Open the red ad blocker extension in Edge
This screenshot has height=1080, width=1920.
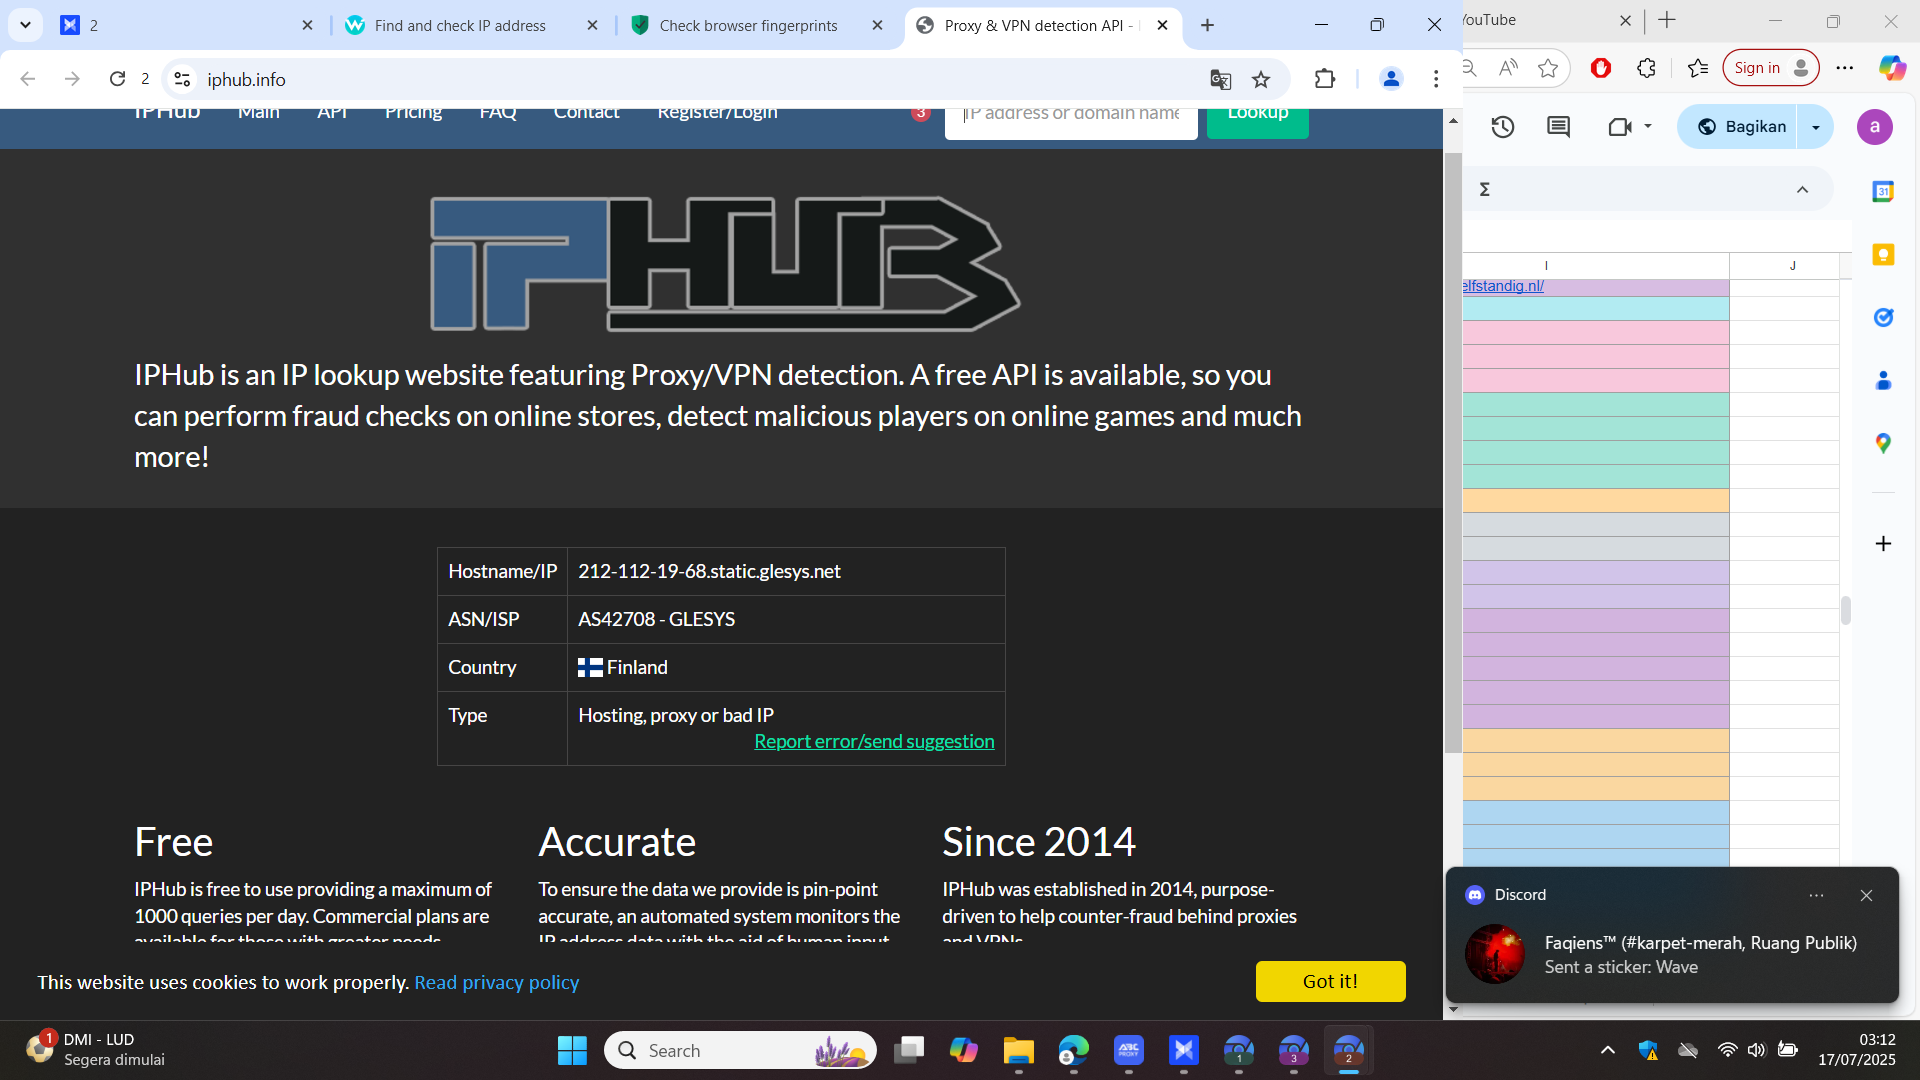[x=1601, y=68]
